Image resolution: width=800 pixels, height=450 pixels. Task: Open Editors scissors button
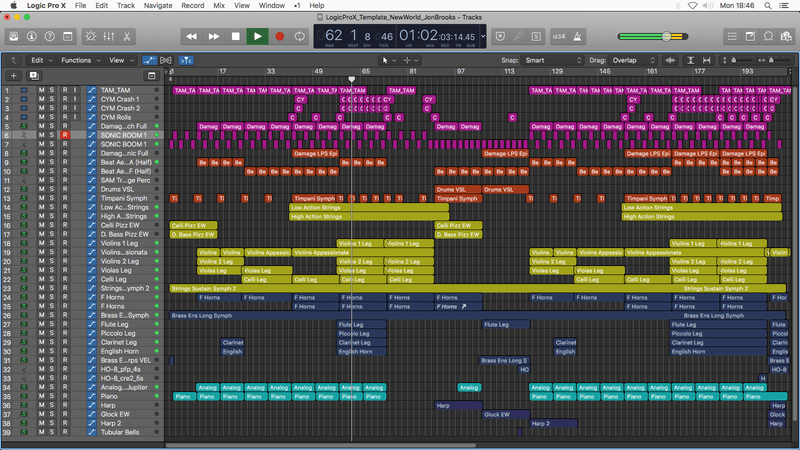pyautogui.click(x=127, y=37)
